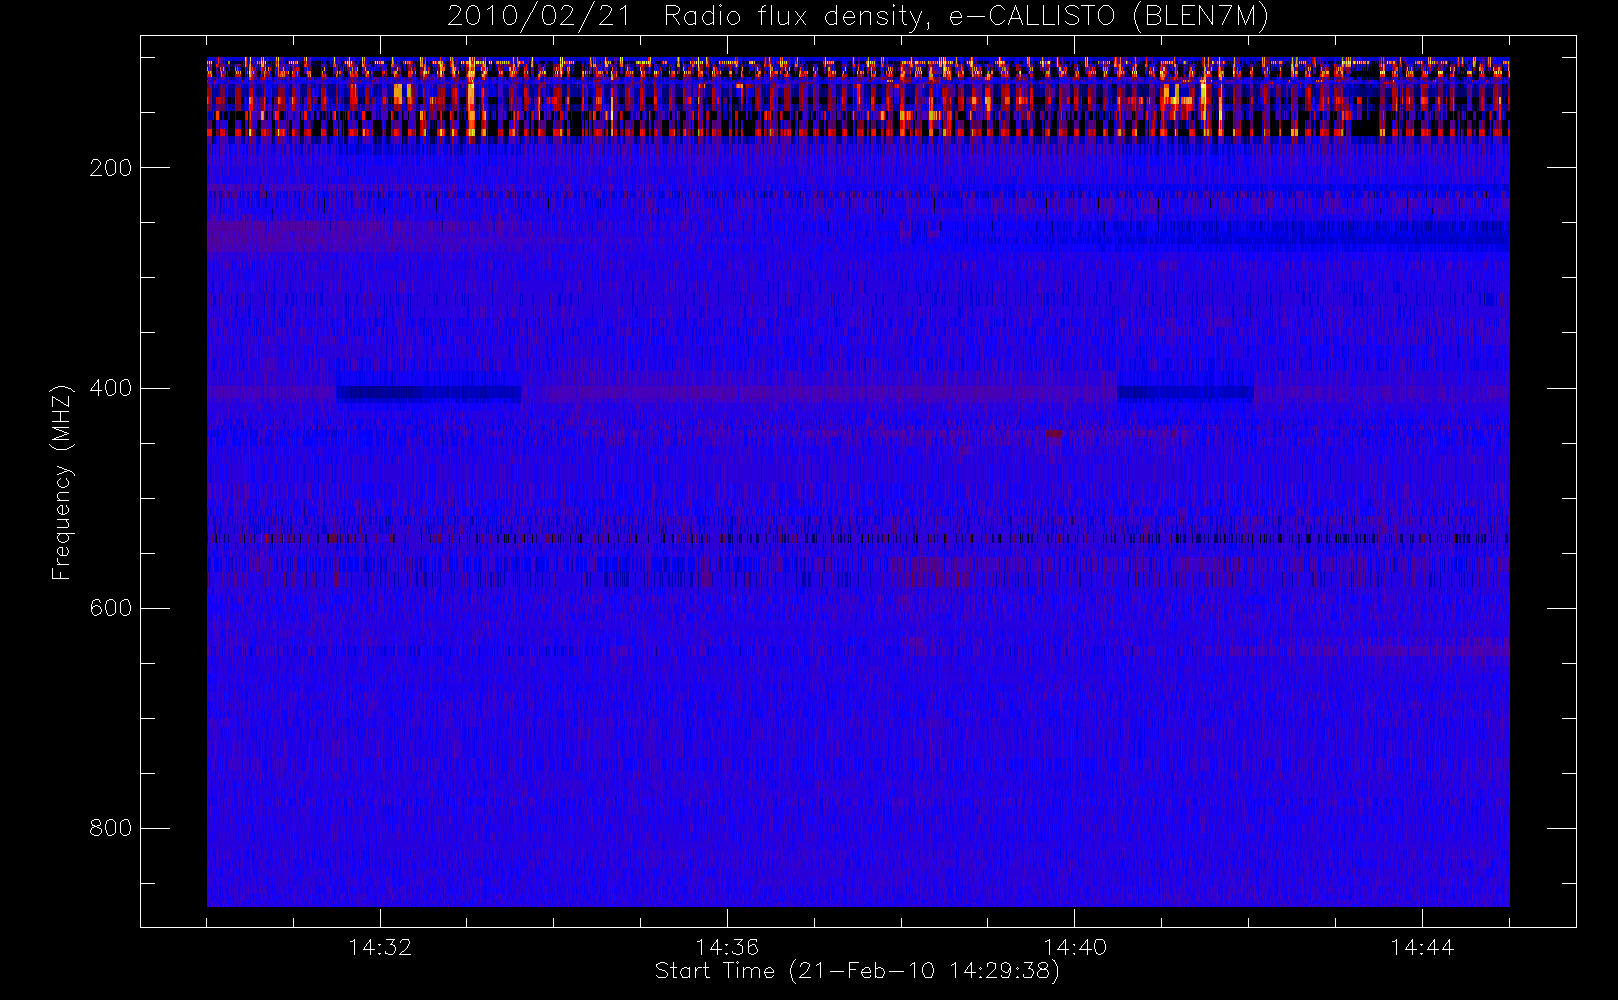Click the 14:36 time tick label
The width and height of the screenshot is (1618, 1000).
click(x=727, y=947)
